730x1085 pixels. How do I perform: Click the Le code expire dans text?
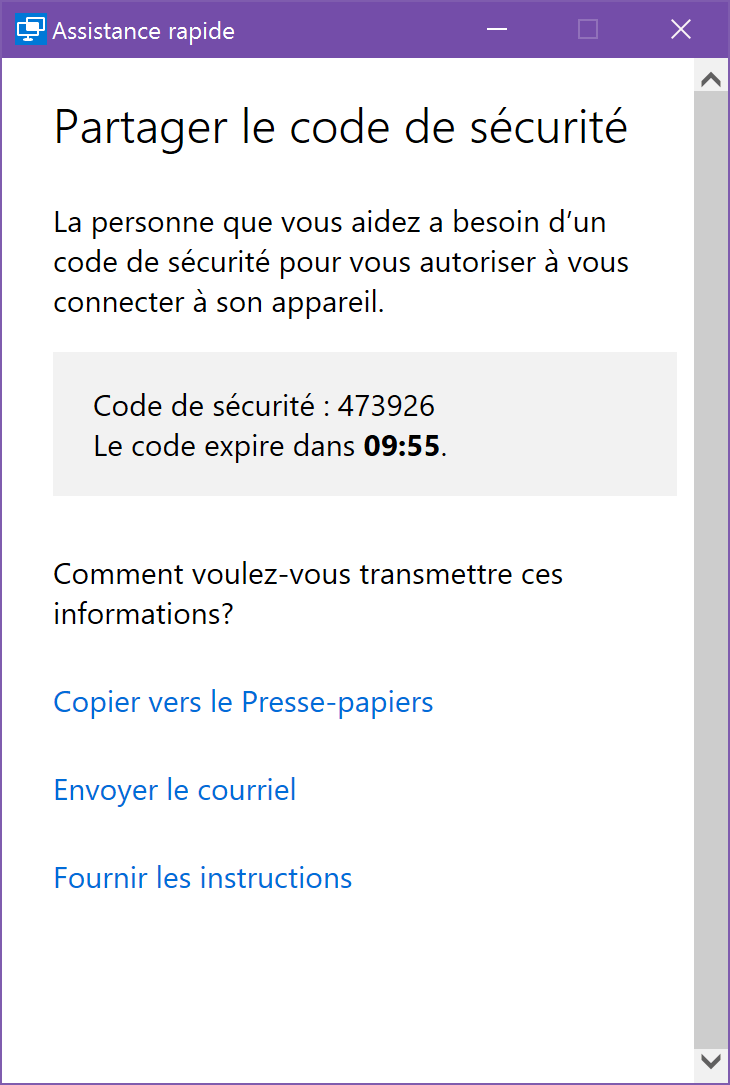[x=225, y=446]
